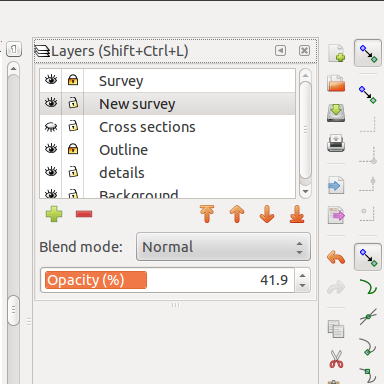
Task: Close the Layers panel
Action: pos(304,51)
